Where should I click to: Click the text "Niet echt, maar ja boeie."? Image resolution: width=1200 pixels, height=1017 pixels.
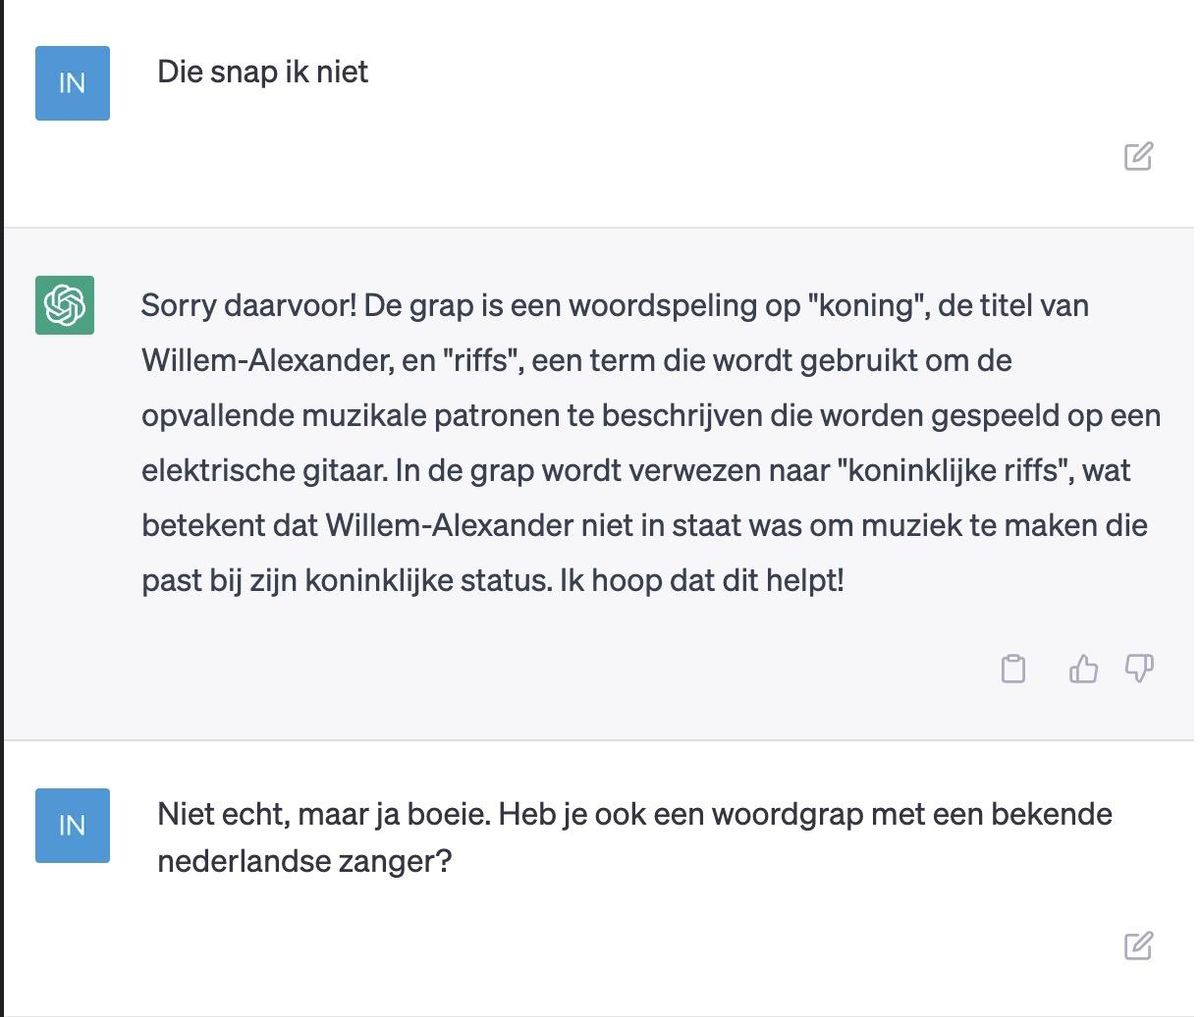point(324,814)
